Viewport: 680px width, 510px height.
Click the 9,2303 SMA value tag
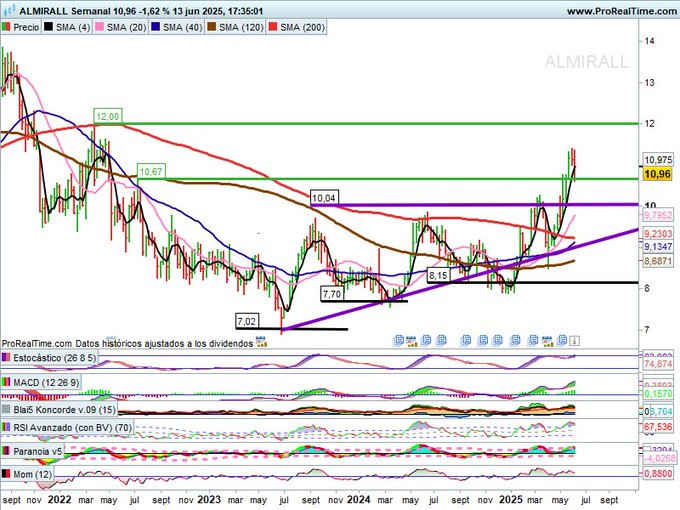pos(658,234)
